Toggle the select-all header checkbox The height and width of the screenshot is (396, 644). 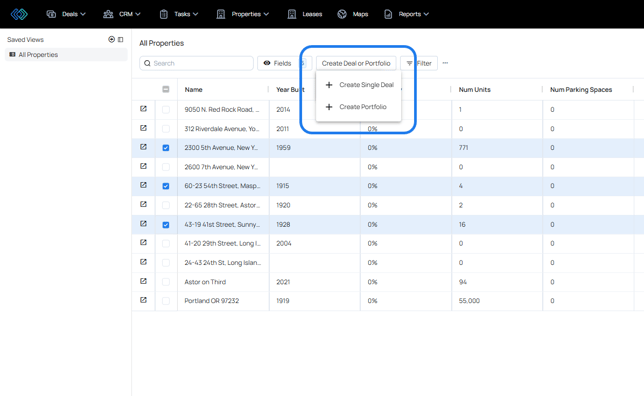[x=166, y=89]
